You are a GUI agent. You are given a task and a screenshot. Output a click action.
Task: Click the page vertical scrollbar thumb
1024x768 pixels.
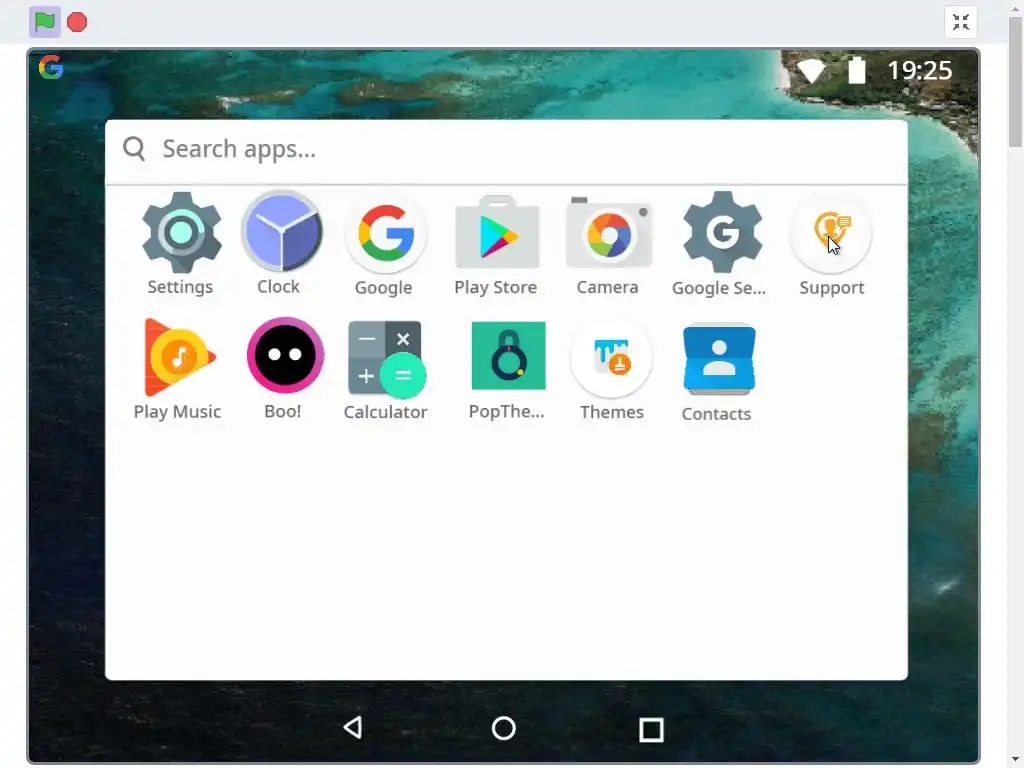pyautogui.click(x=1015, y=83)
